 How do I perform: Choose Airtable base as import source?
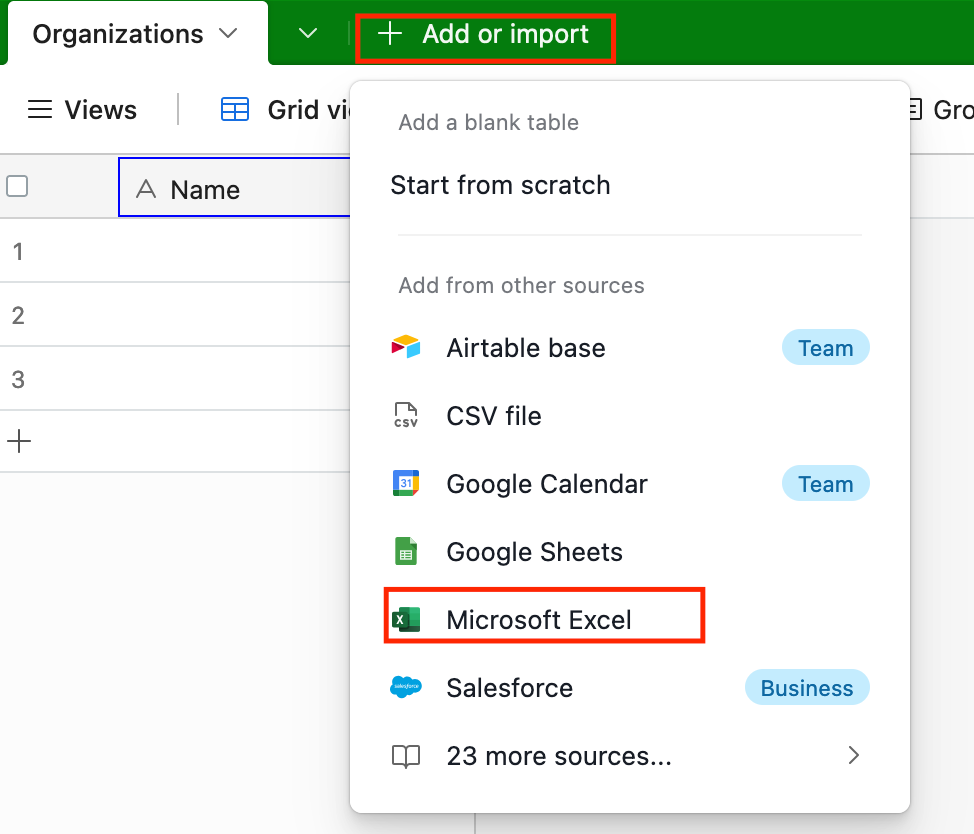point(630,348)
